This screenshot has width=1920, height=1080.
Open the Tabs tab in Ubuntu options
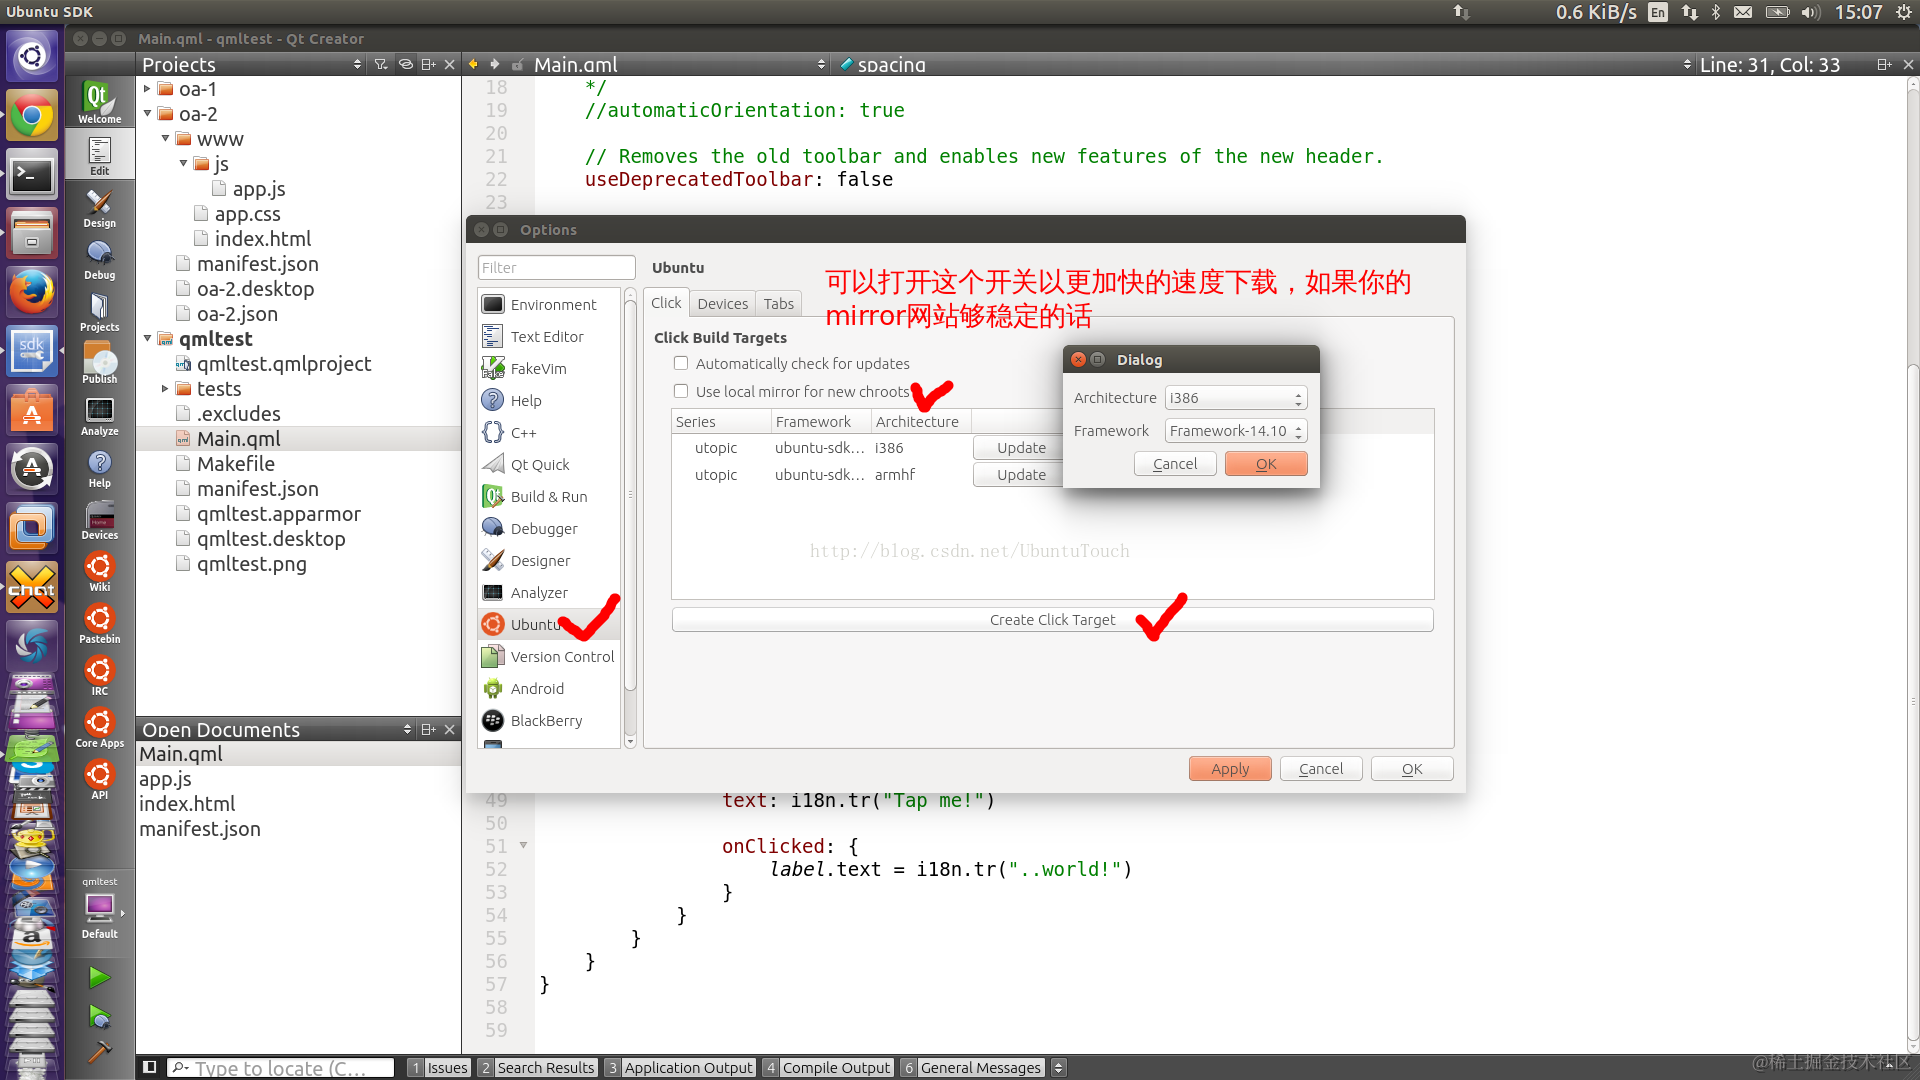pos(778,304)
